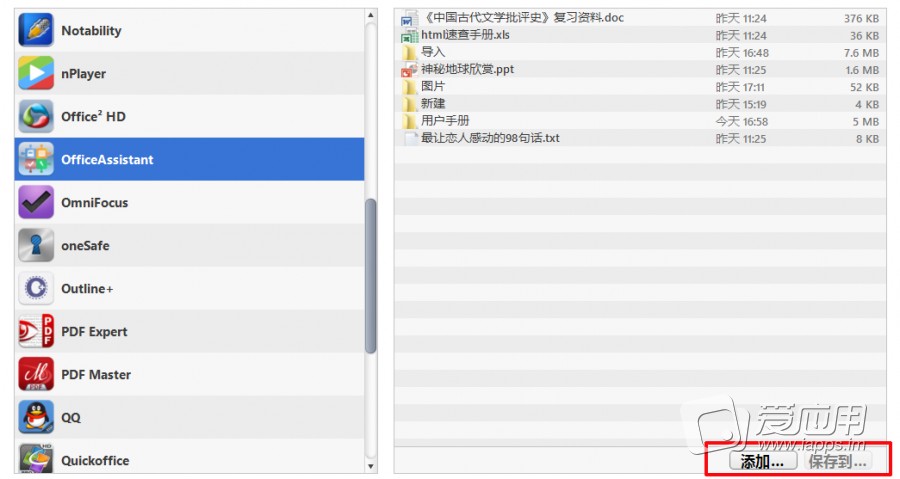Click the Office² HD app icon
Screen dimensions: 900x479
point(36,116)
